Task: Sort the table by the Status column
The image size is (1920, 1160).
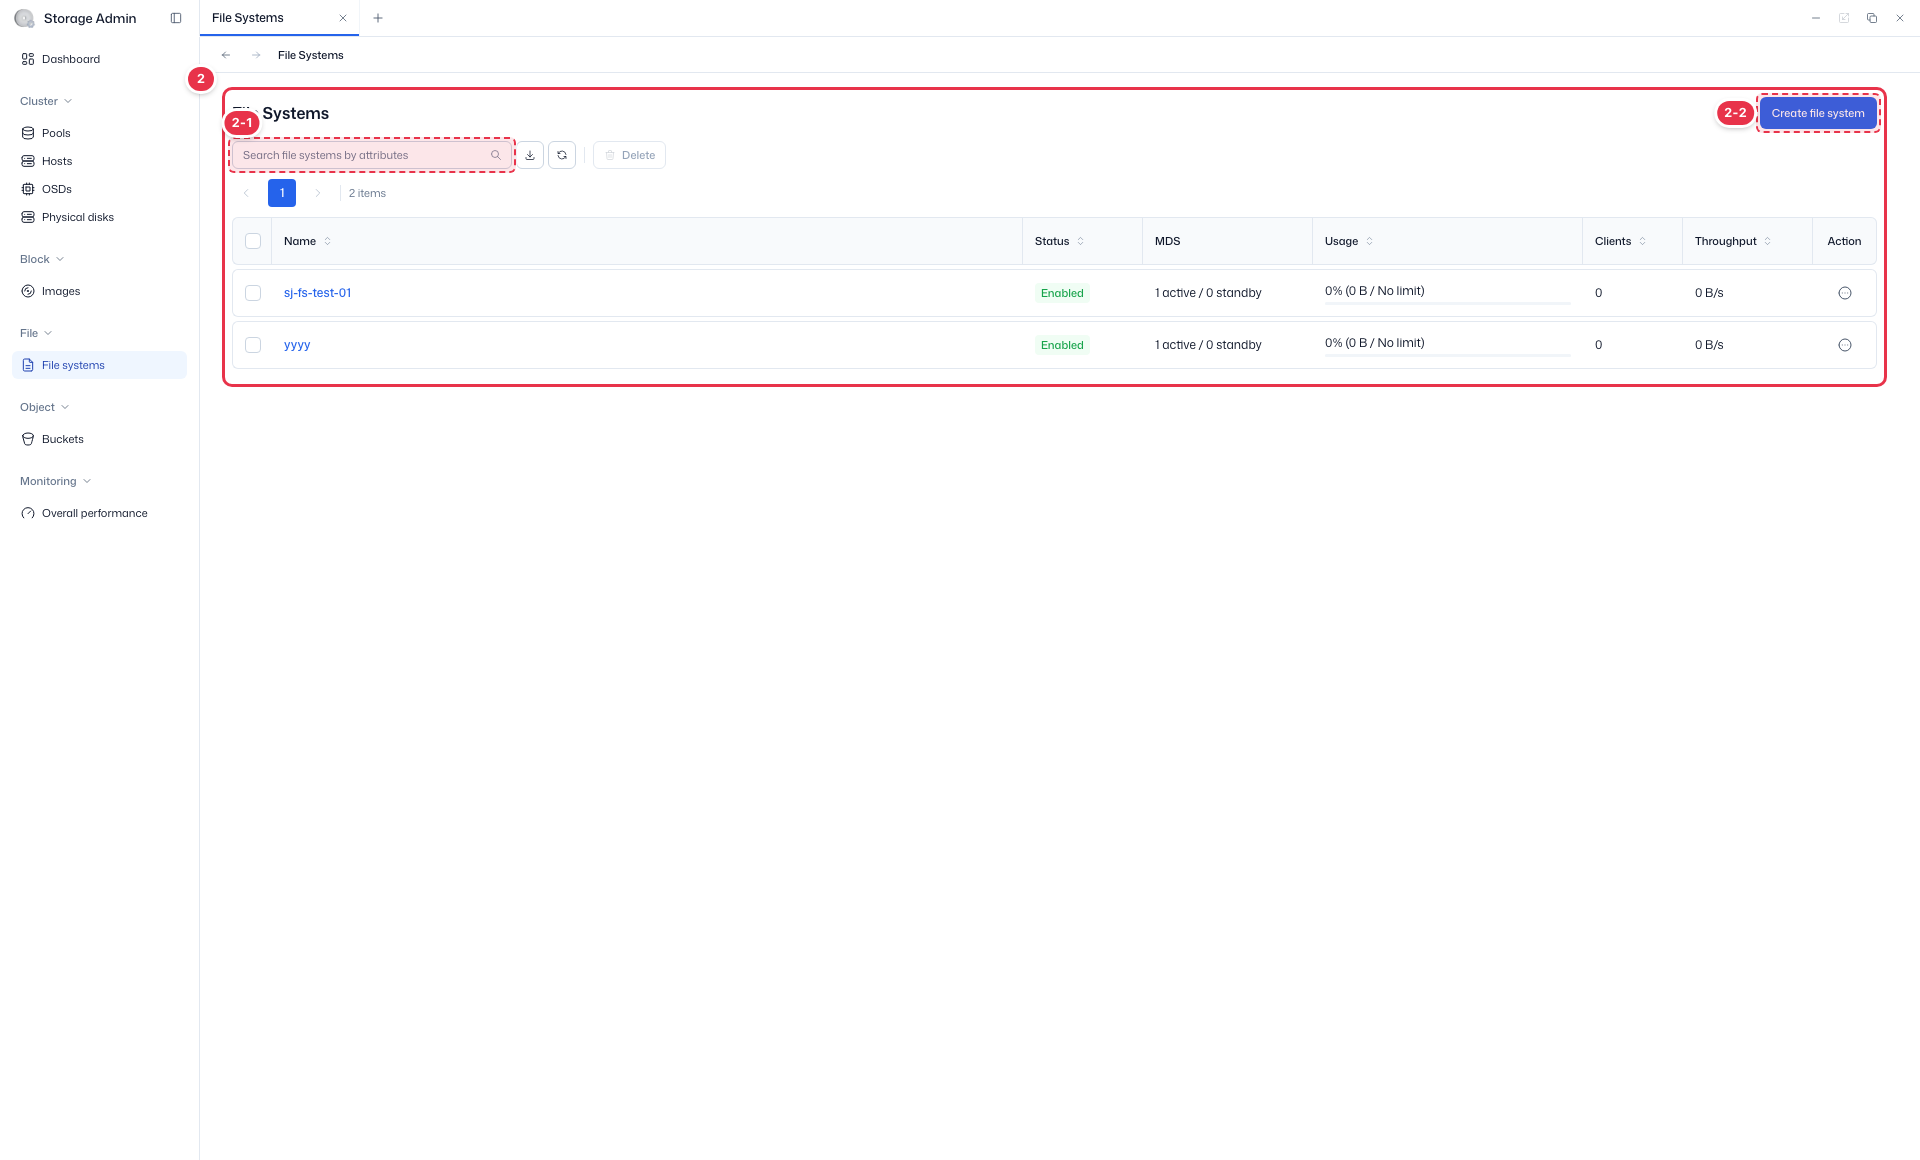Action: [x=1080, y=241]
